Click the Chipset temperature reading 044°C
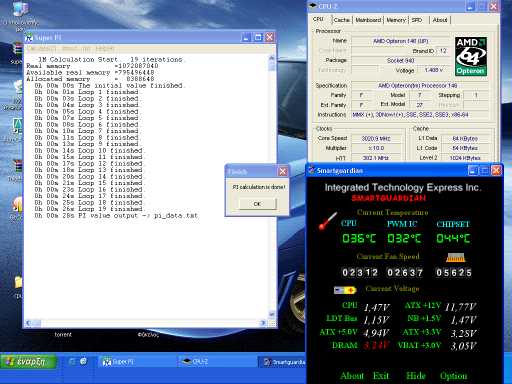The height and width of the screenshot is (384, 512). pyautogui.click(x=453, y=238)
